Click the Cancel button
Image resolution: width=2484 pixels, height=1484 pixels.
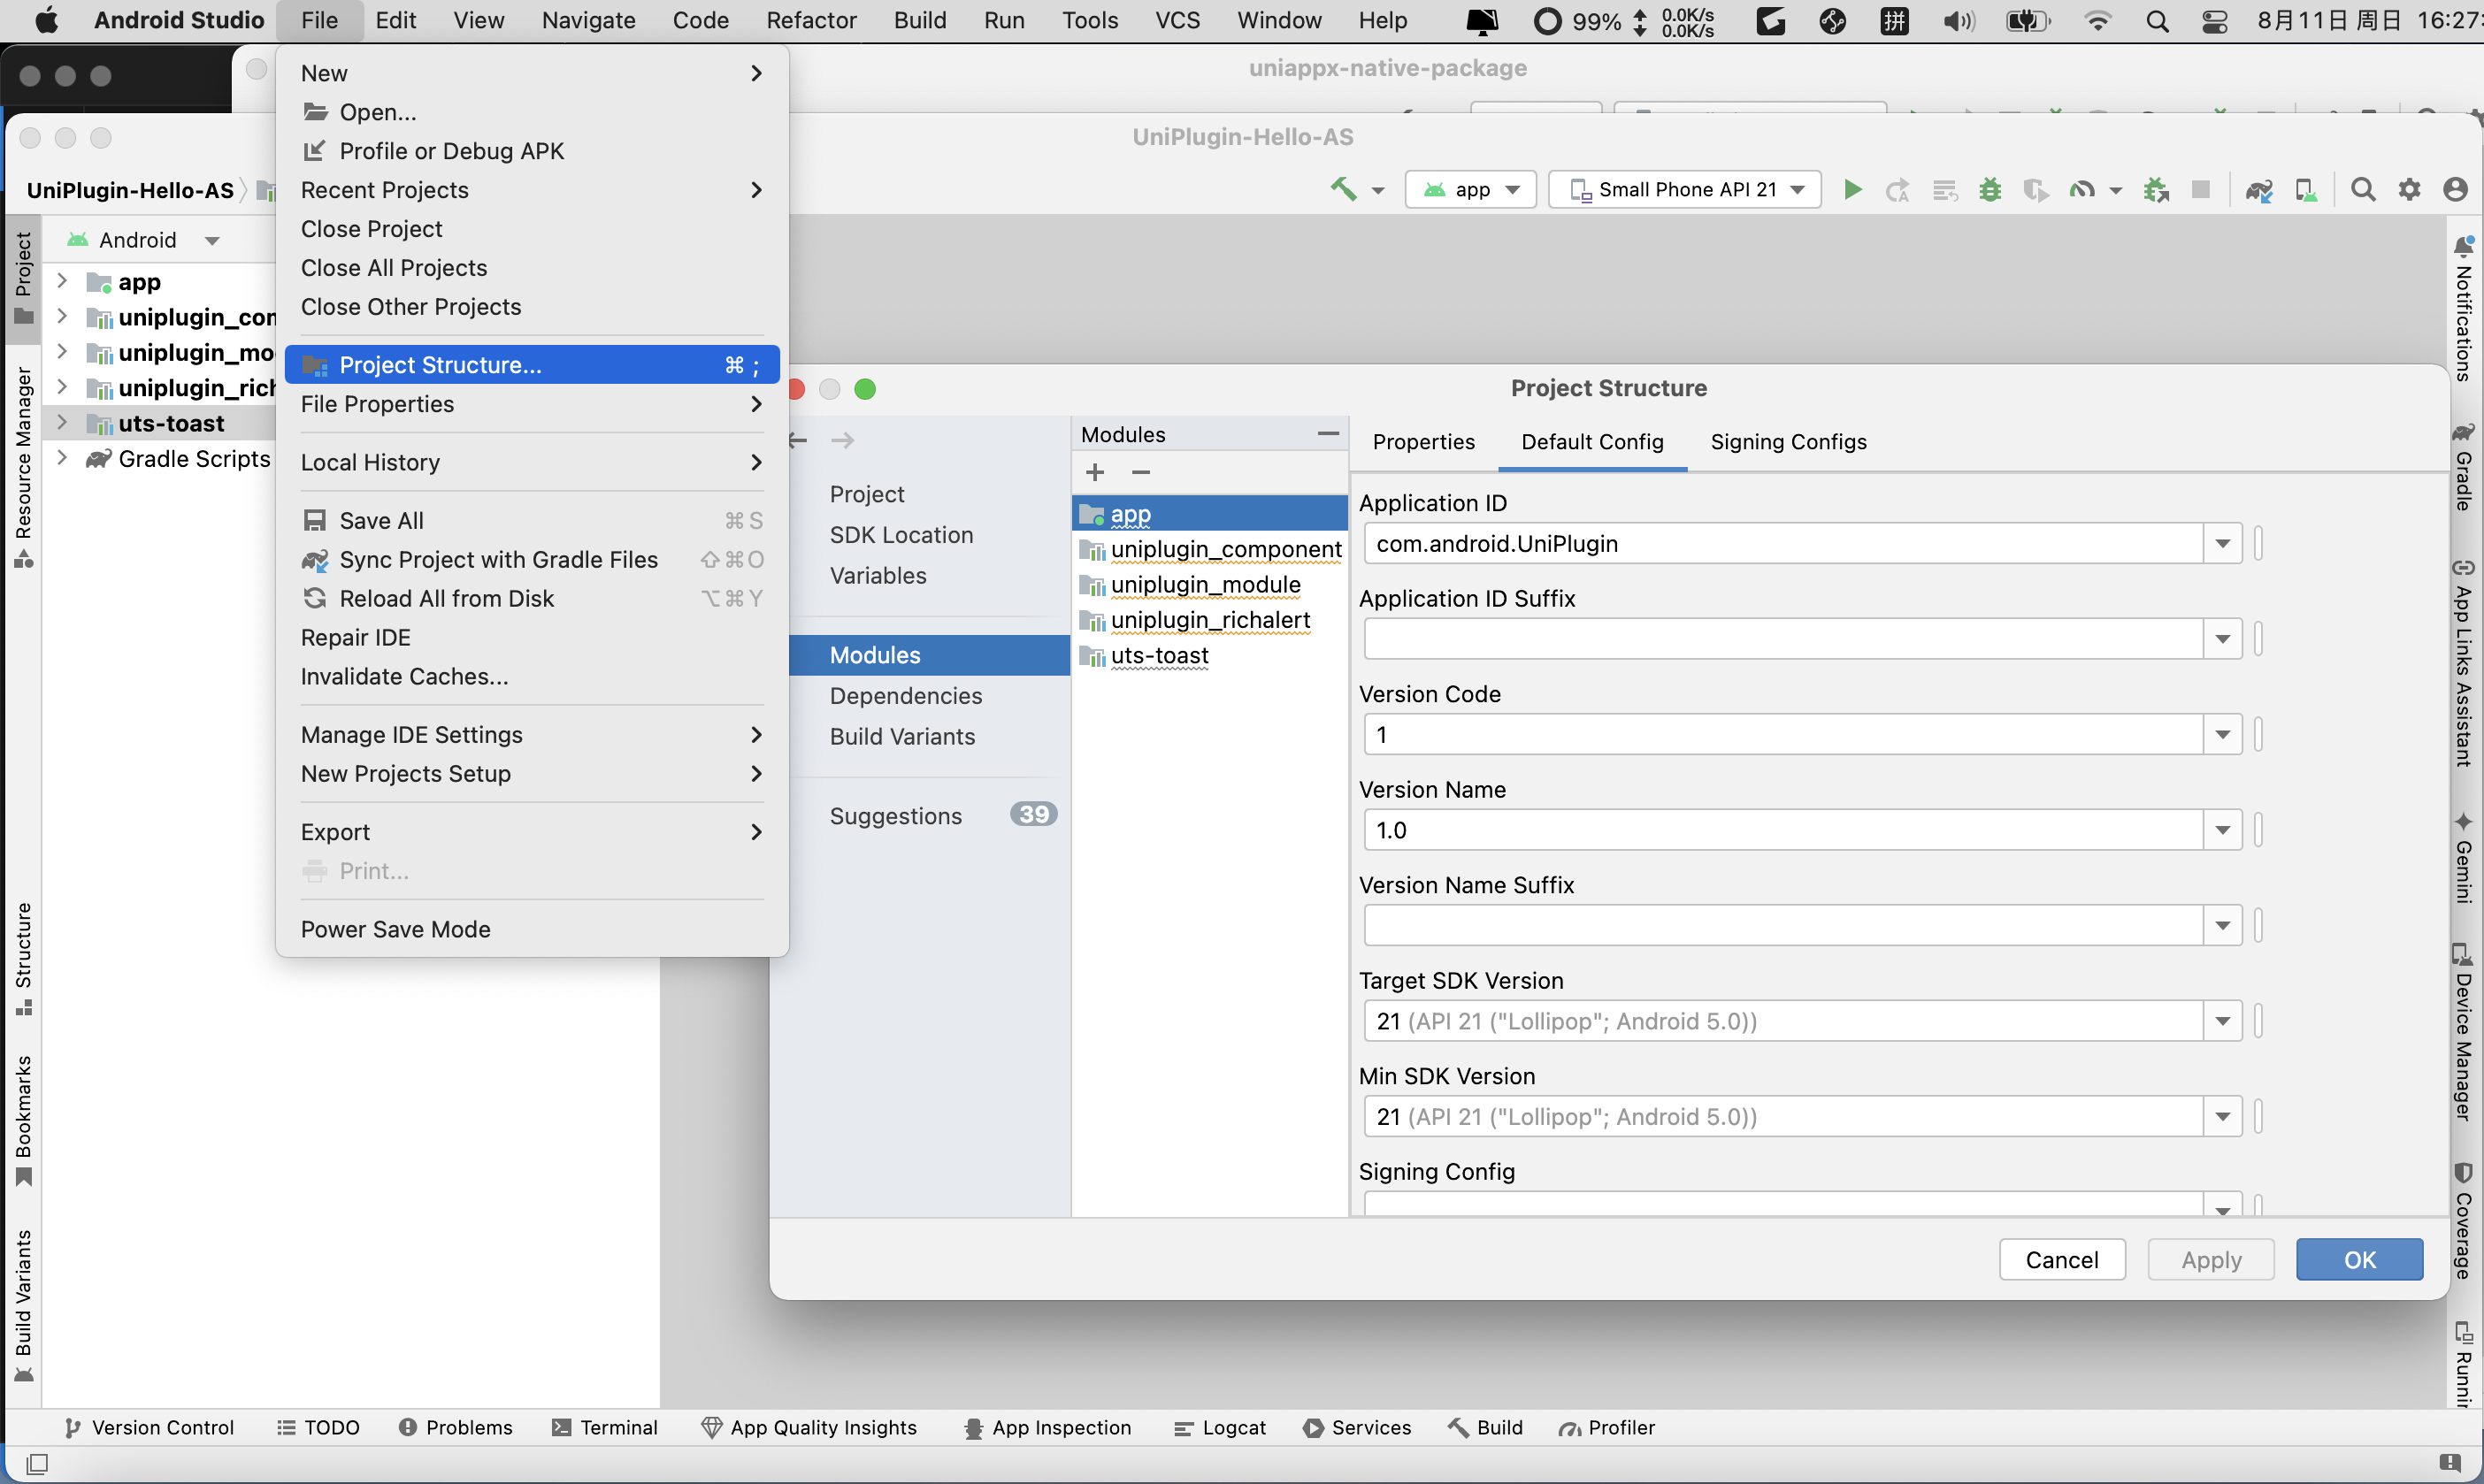[2062, 1259]
